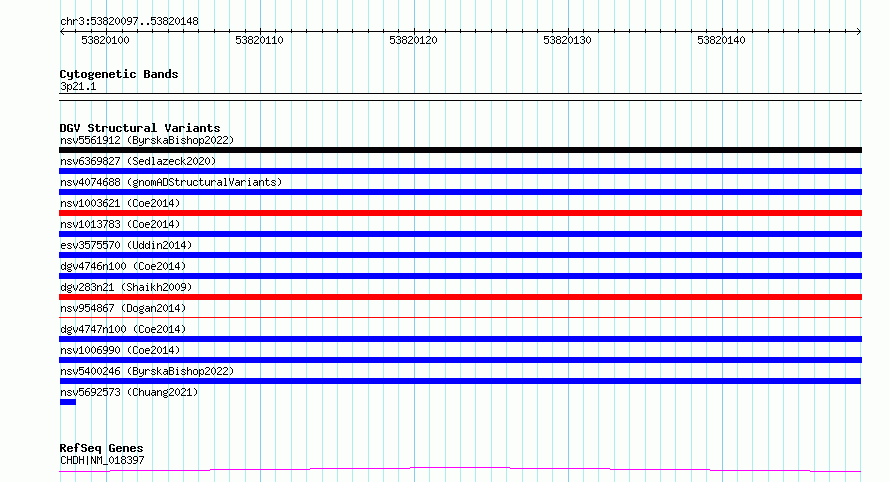The image size is (890, 482).
Task: Click the red bar for dgv283n21
Action: tap(460, 297)
